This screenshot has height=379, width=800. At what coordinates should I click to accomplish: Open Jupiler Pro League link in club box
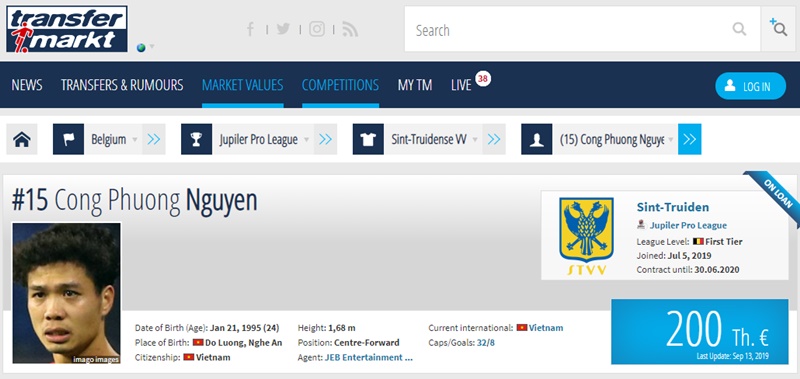point(688,225)
